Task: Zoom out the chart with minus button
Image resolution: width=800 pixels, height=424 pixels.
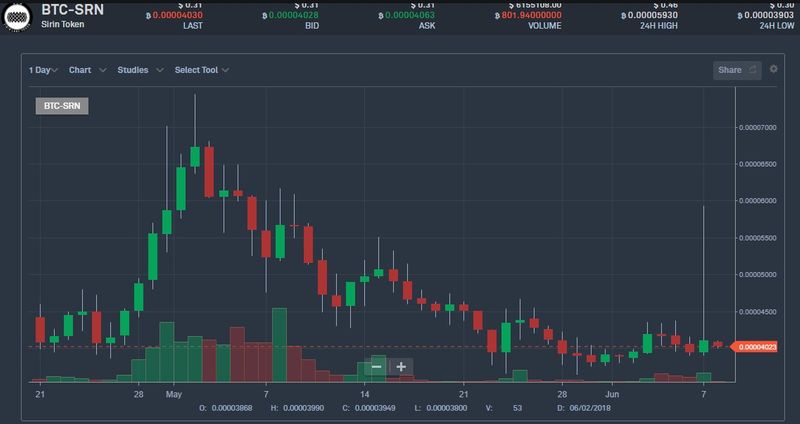Action: click(377, 367)
